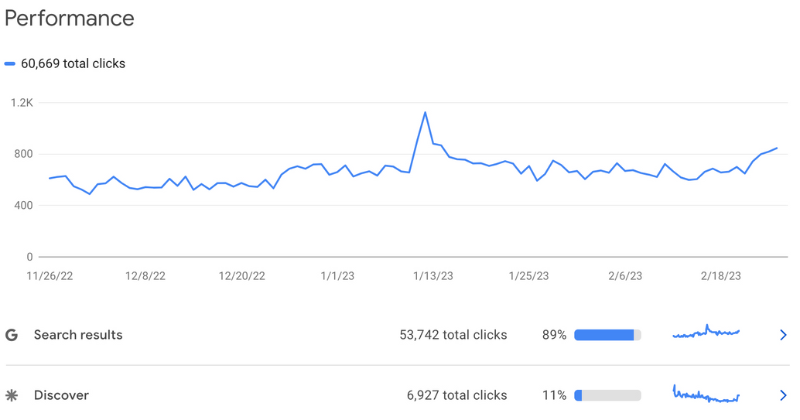Viewport: 800px width, 420px height.
Task: Click the 1.2K y-axis label
Action: point(22,102)
